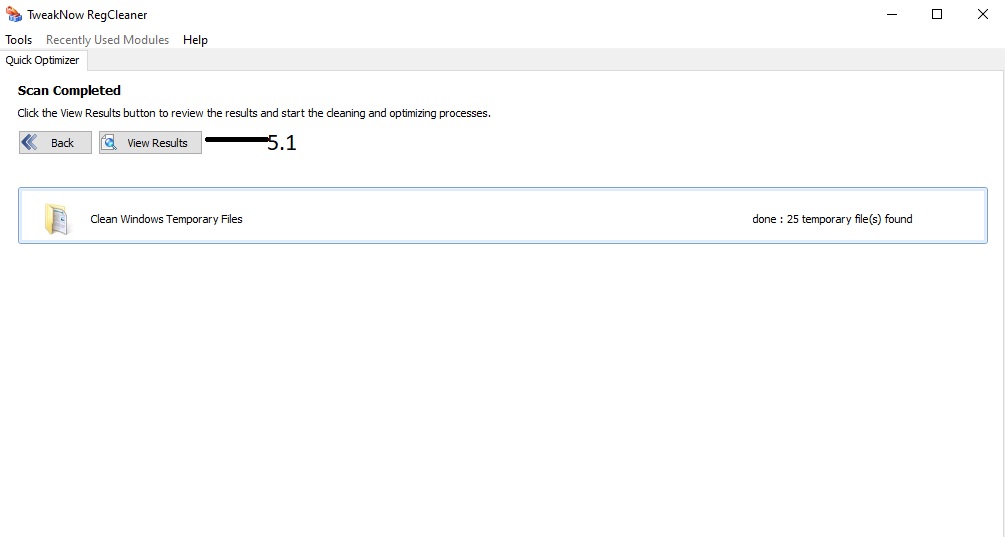Select the Quick Optimizer tab
Screen dimensions: 1005x537
coord(42,60)
